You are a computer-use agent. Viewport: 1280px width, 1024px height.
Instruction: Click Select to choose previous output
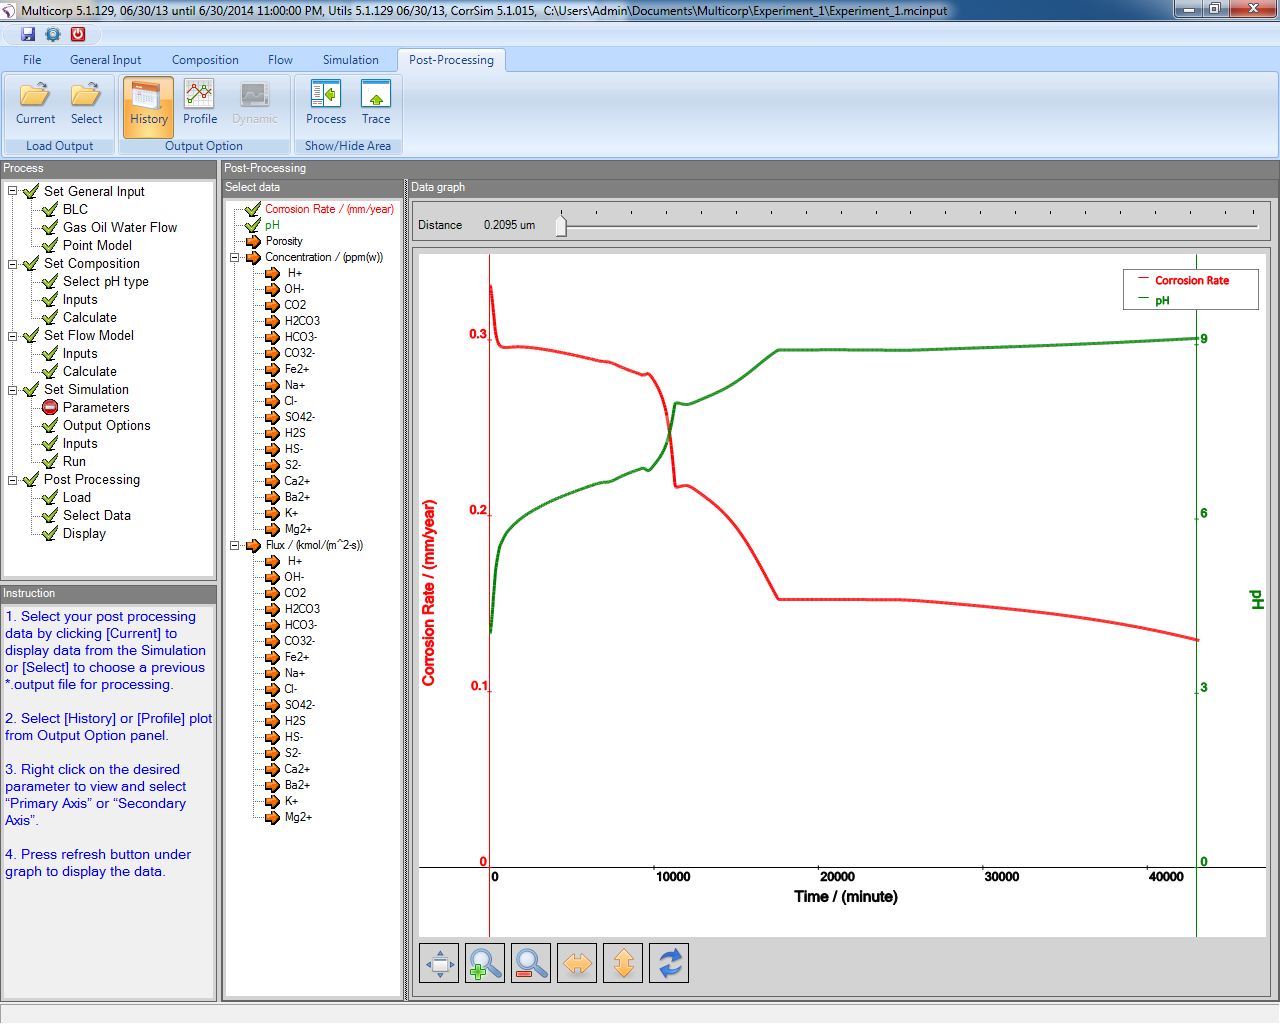point(86,103)
